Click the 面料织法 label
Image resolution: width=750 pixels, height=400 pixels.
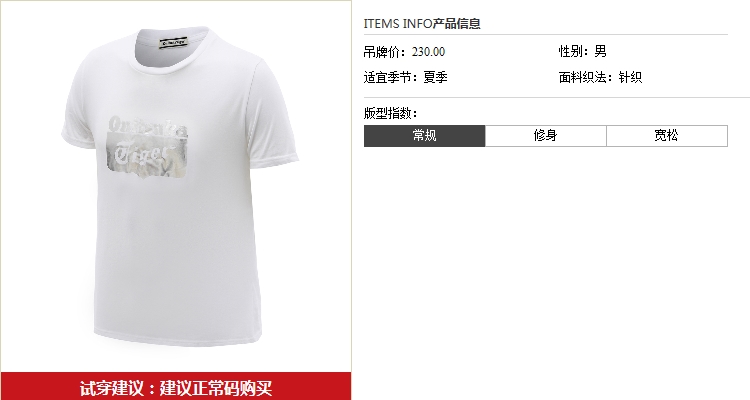[585, 77]
